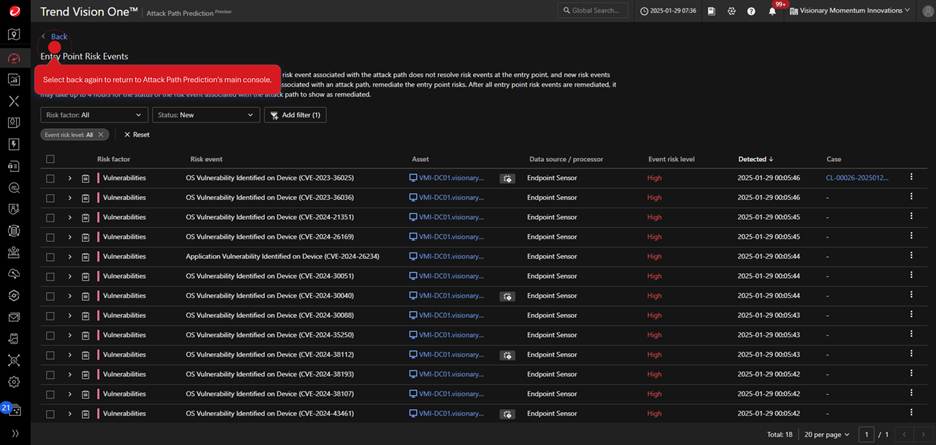Click the clipboard icon in CVE-2024-26234 row
The height and width of the screenshot is (445, 936).
[x=85, y=256]
